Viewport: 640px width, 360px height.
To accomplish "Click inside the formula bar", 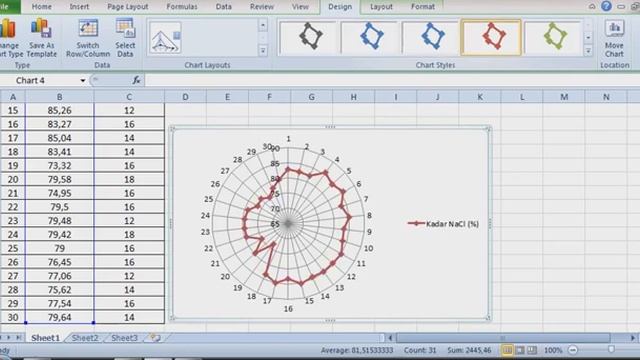I will pos(392,80).
